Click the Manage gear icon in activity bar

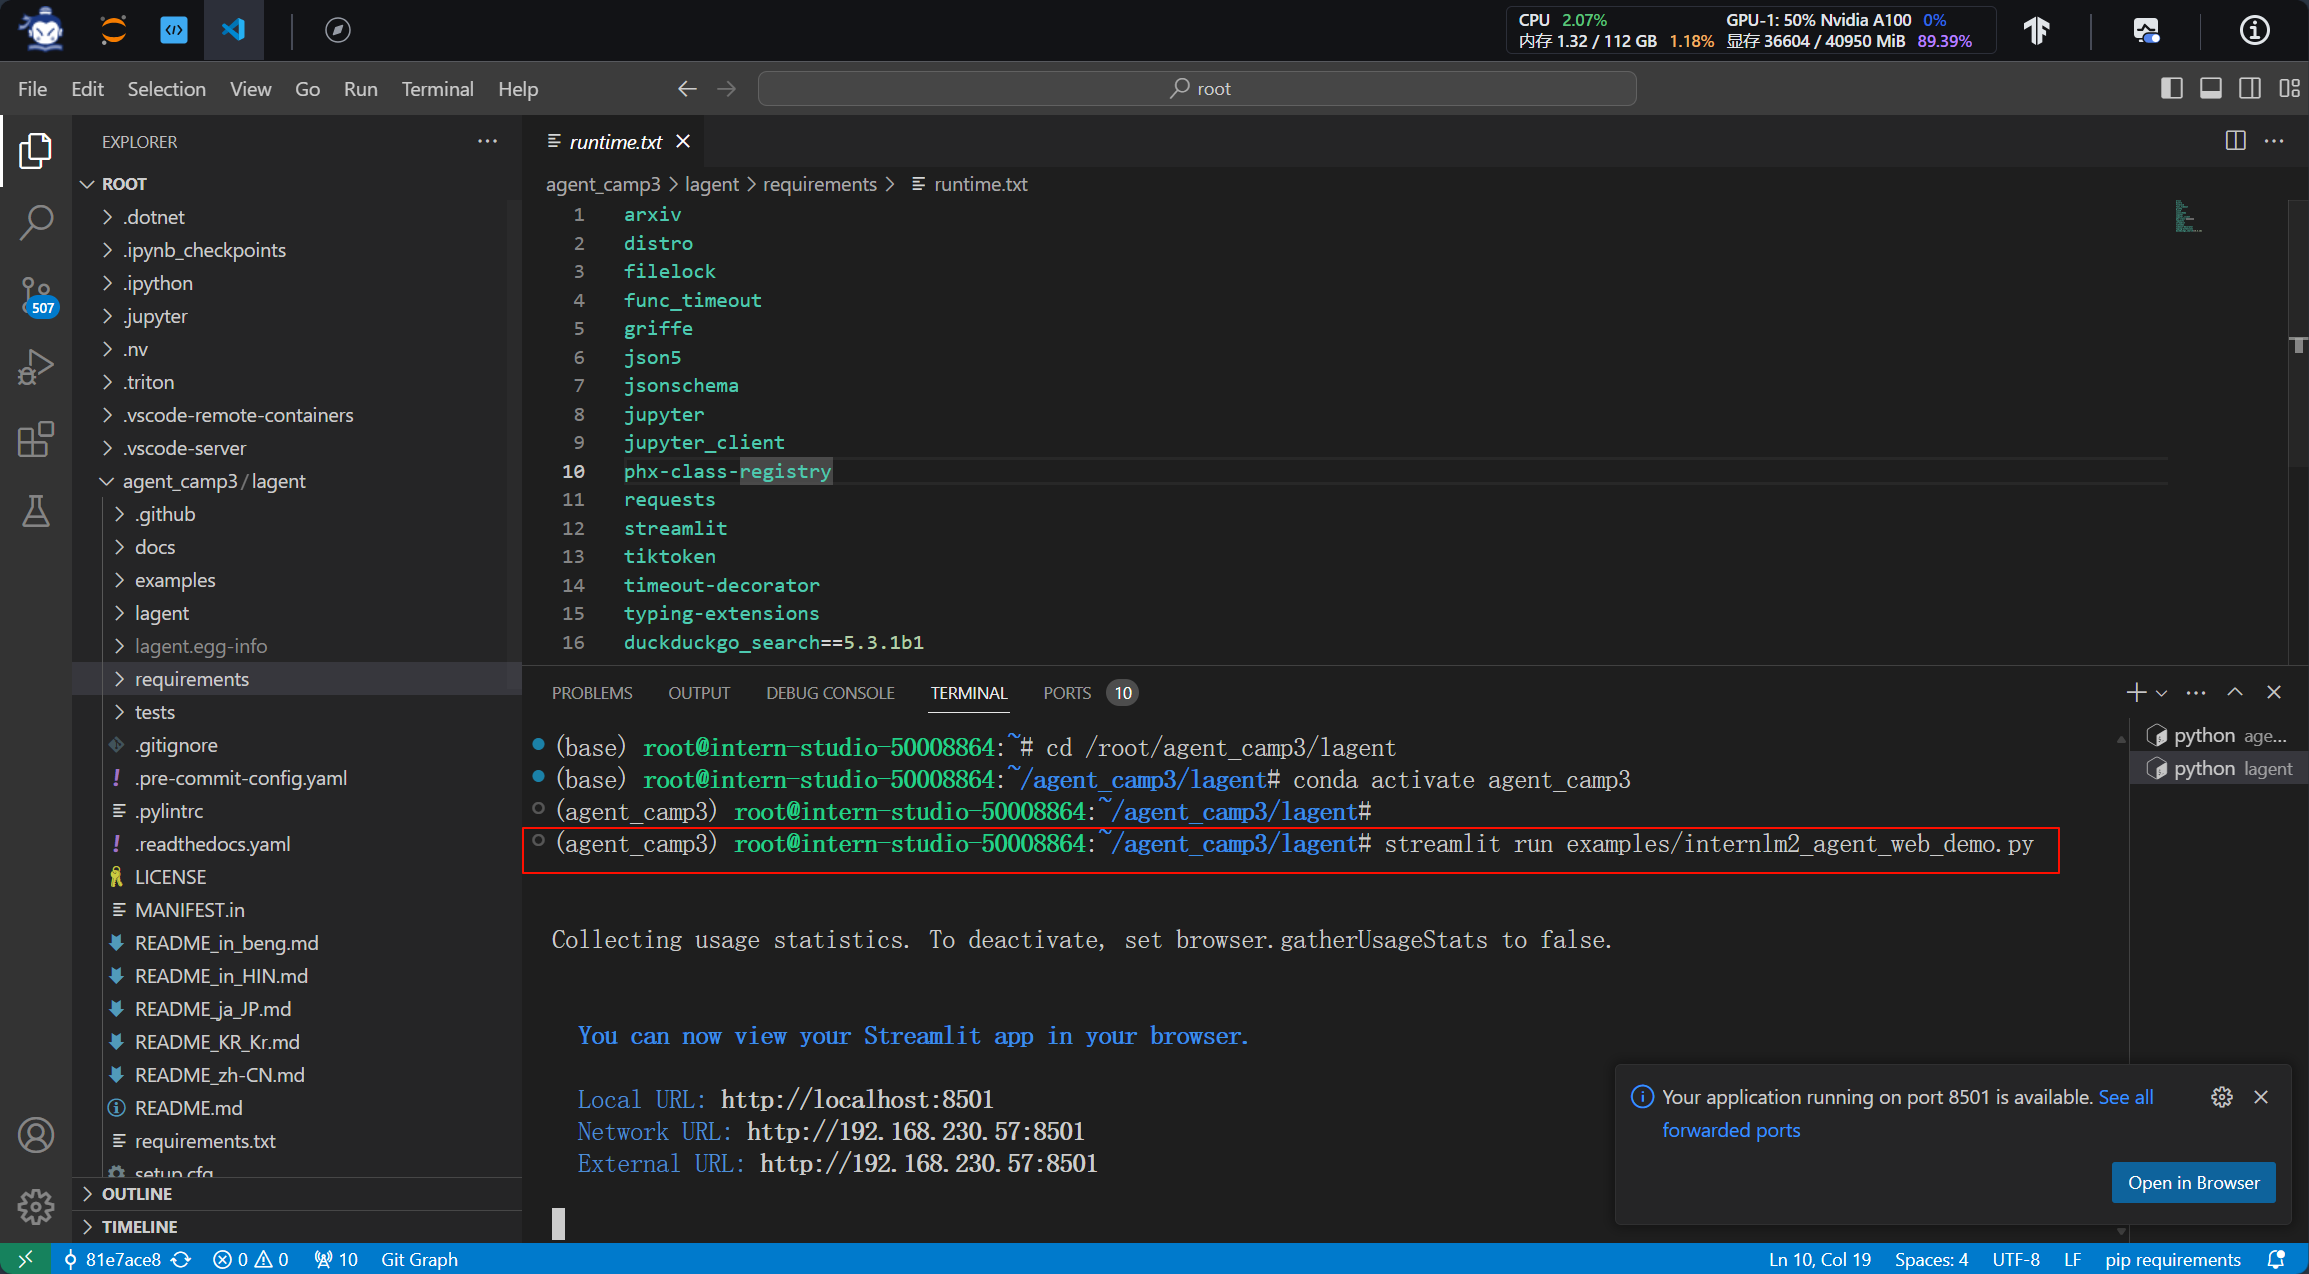(36, 1206)
